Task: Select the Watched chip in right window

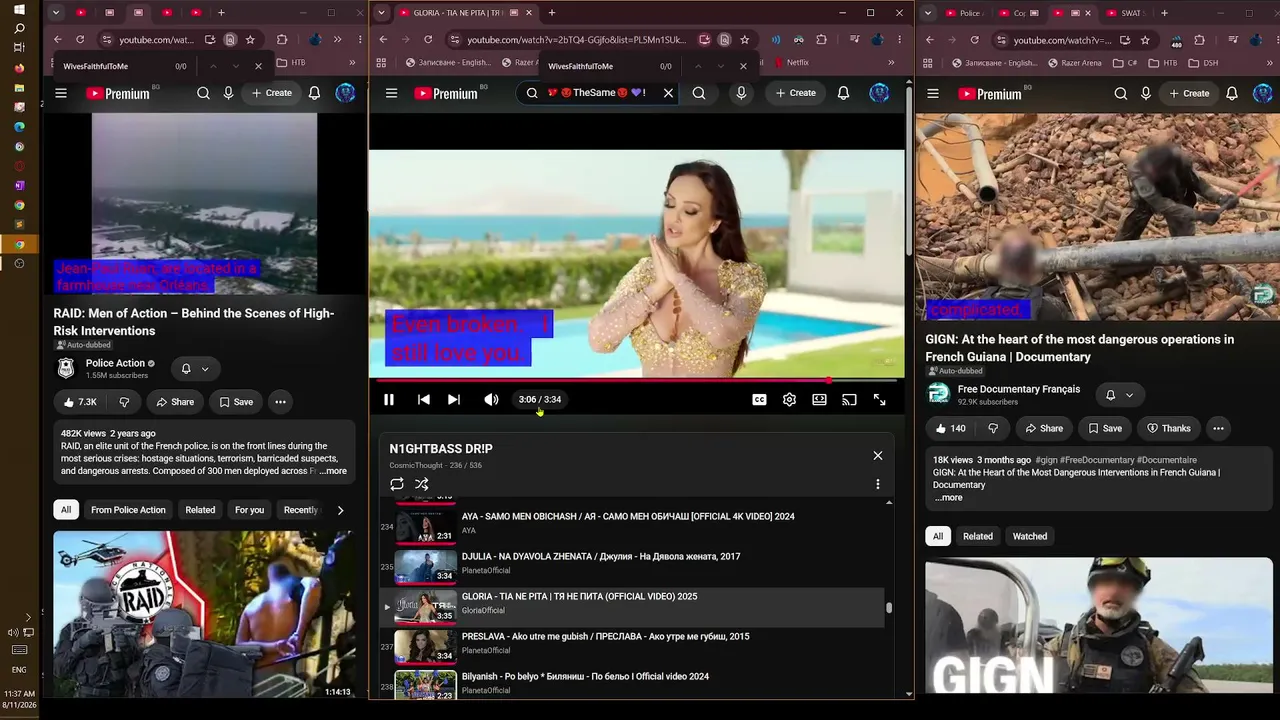Action: [x=1030, y=537]
